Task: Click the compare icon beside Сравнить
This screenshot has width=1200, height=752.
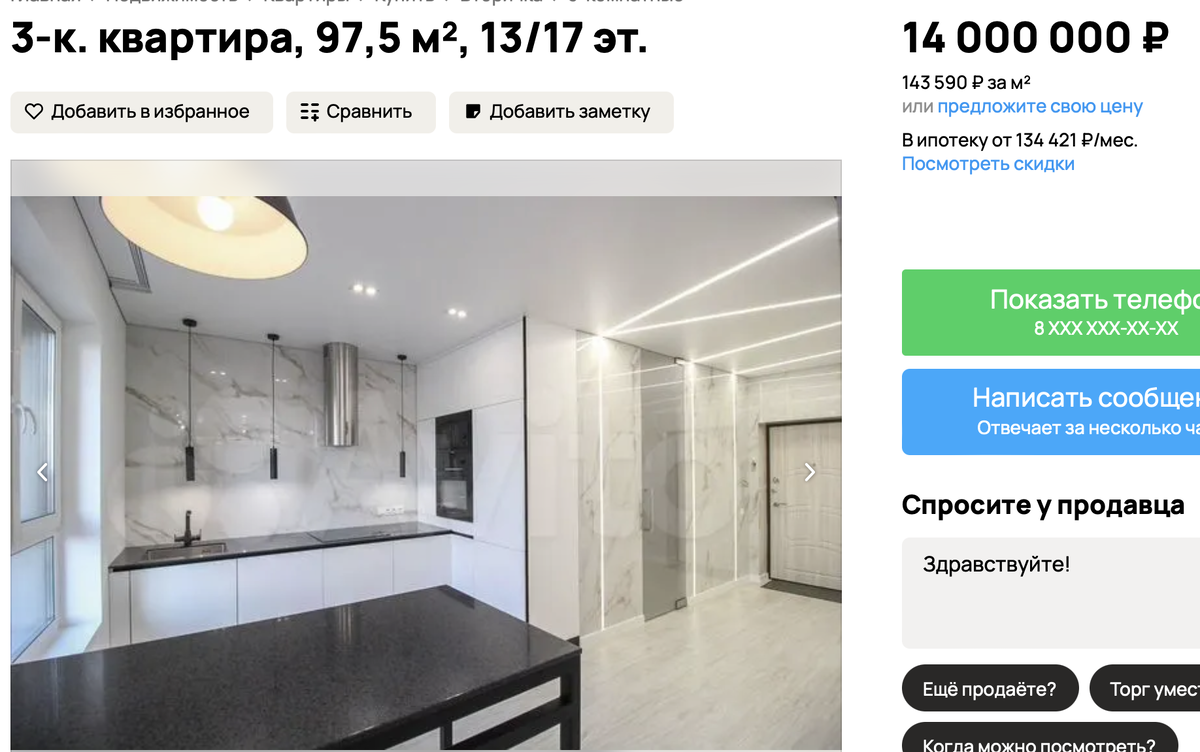Action: coord(309,112)
